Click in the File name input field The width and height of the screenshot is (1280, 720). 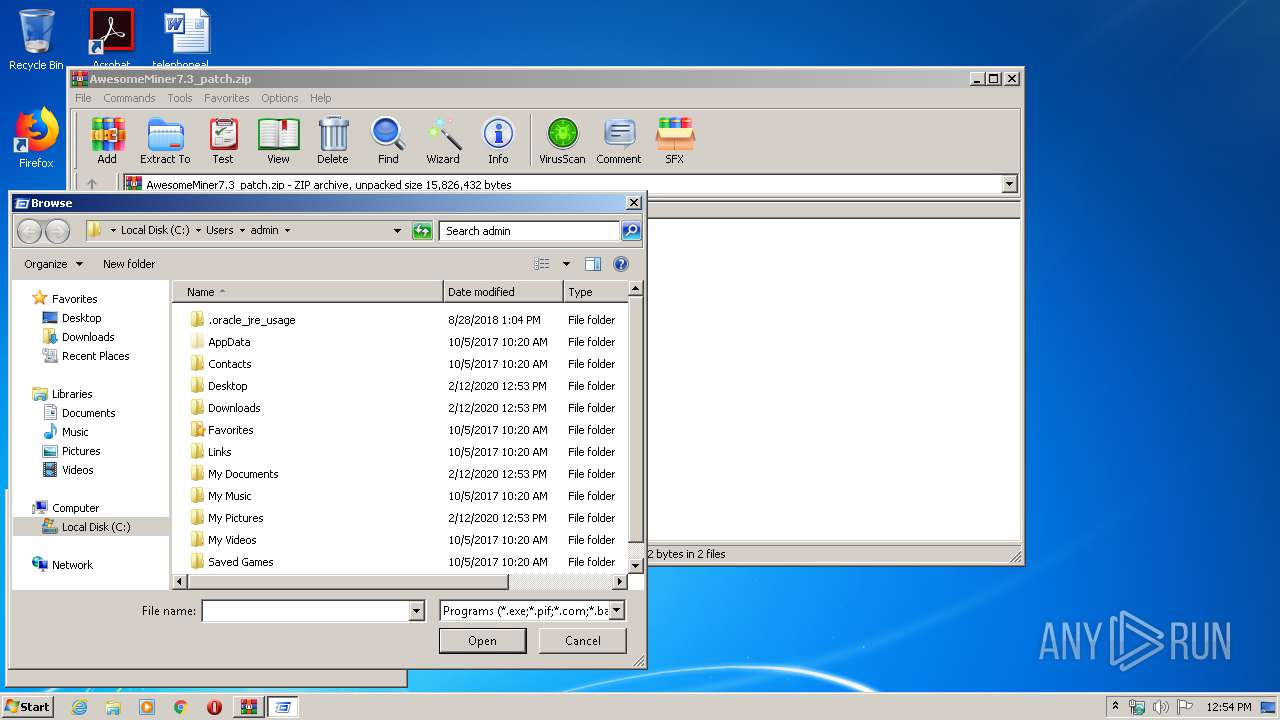point(306,610)
